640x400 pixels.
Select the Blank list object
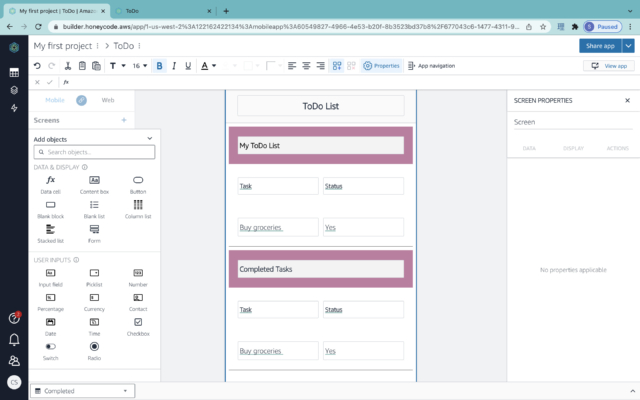tap(94, 209)
